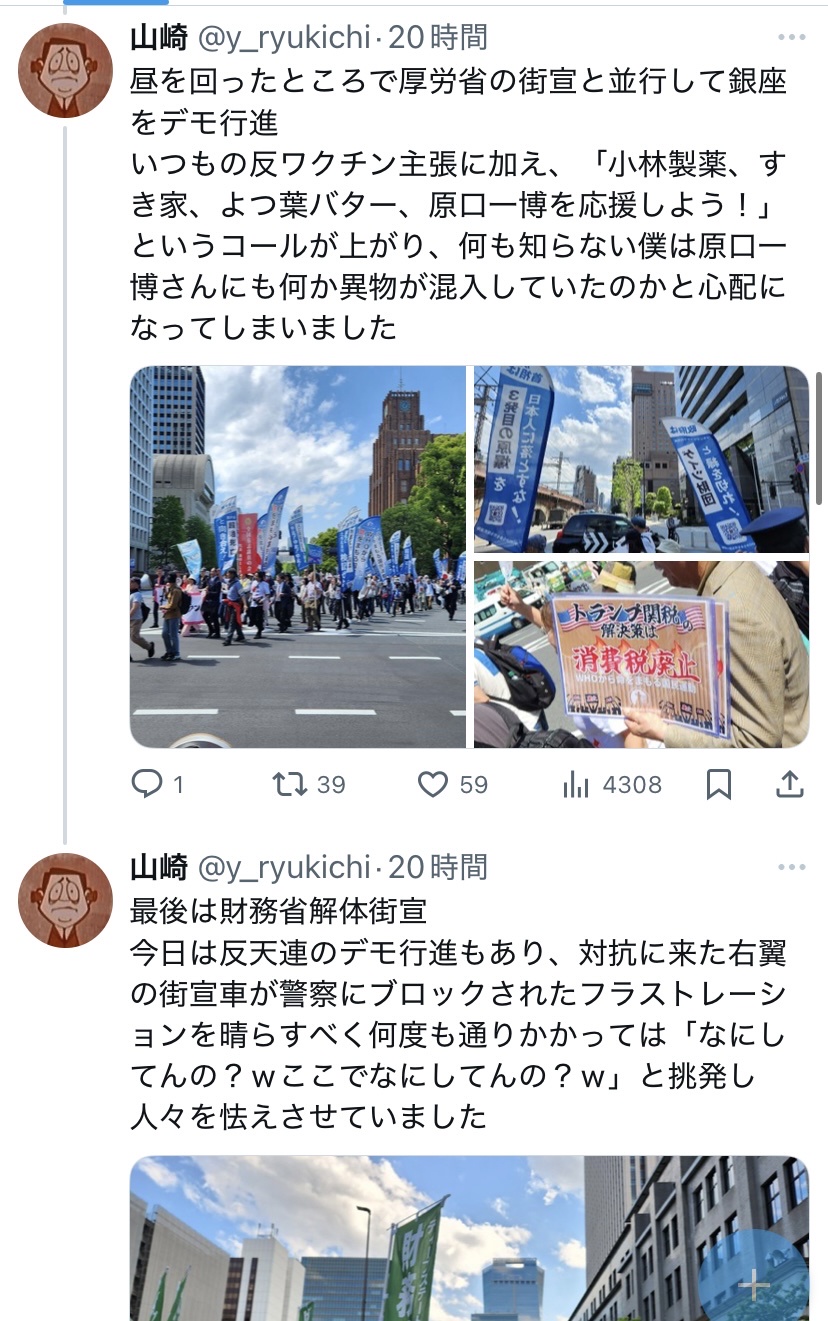This screenshot has height=1321, width=828.
Task: Open second tweet's three-dot more menu
Action: coord(791,866)
